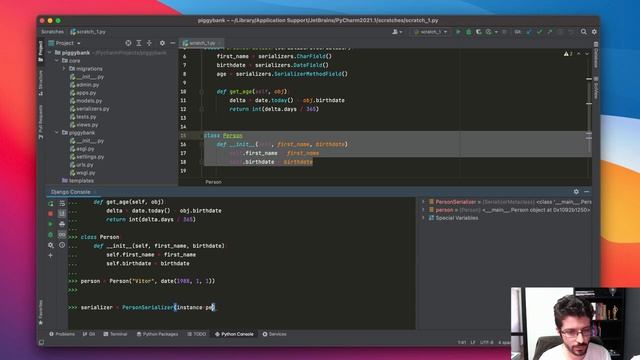
Task: Click the console input line with PersonSerializer
Action: 242,307
